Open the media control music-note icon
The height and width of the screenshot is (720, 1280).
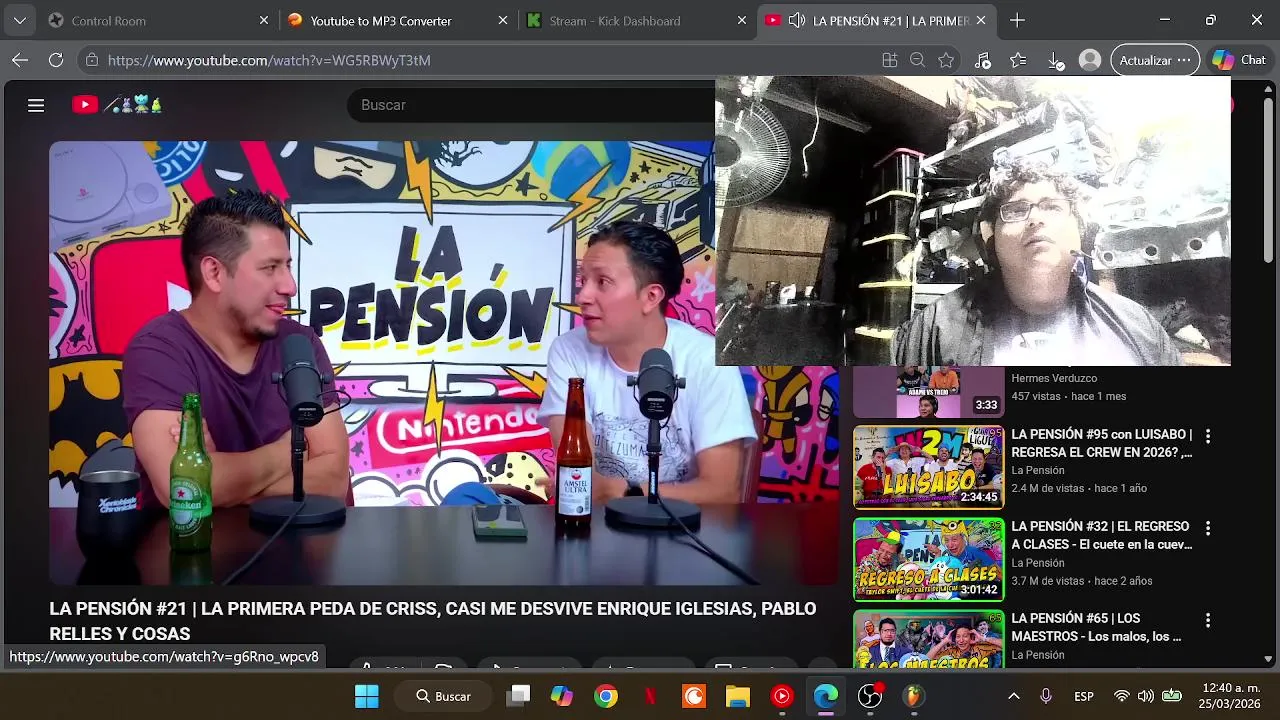click(982, 60)
